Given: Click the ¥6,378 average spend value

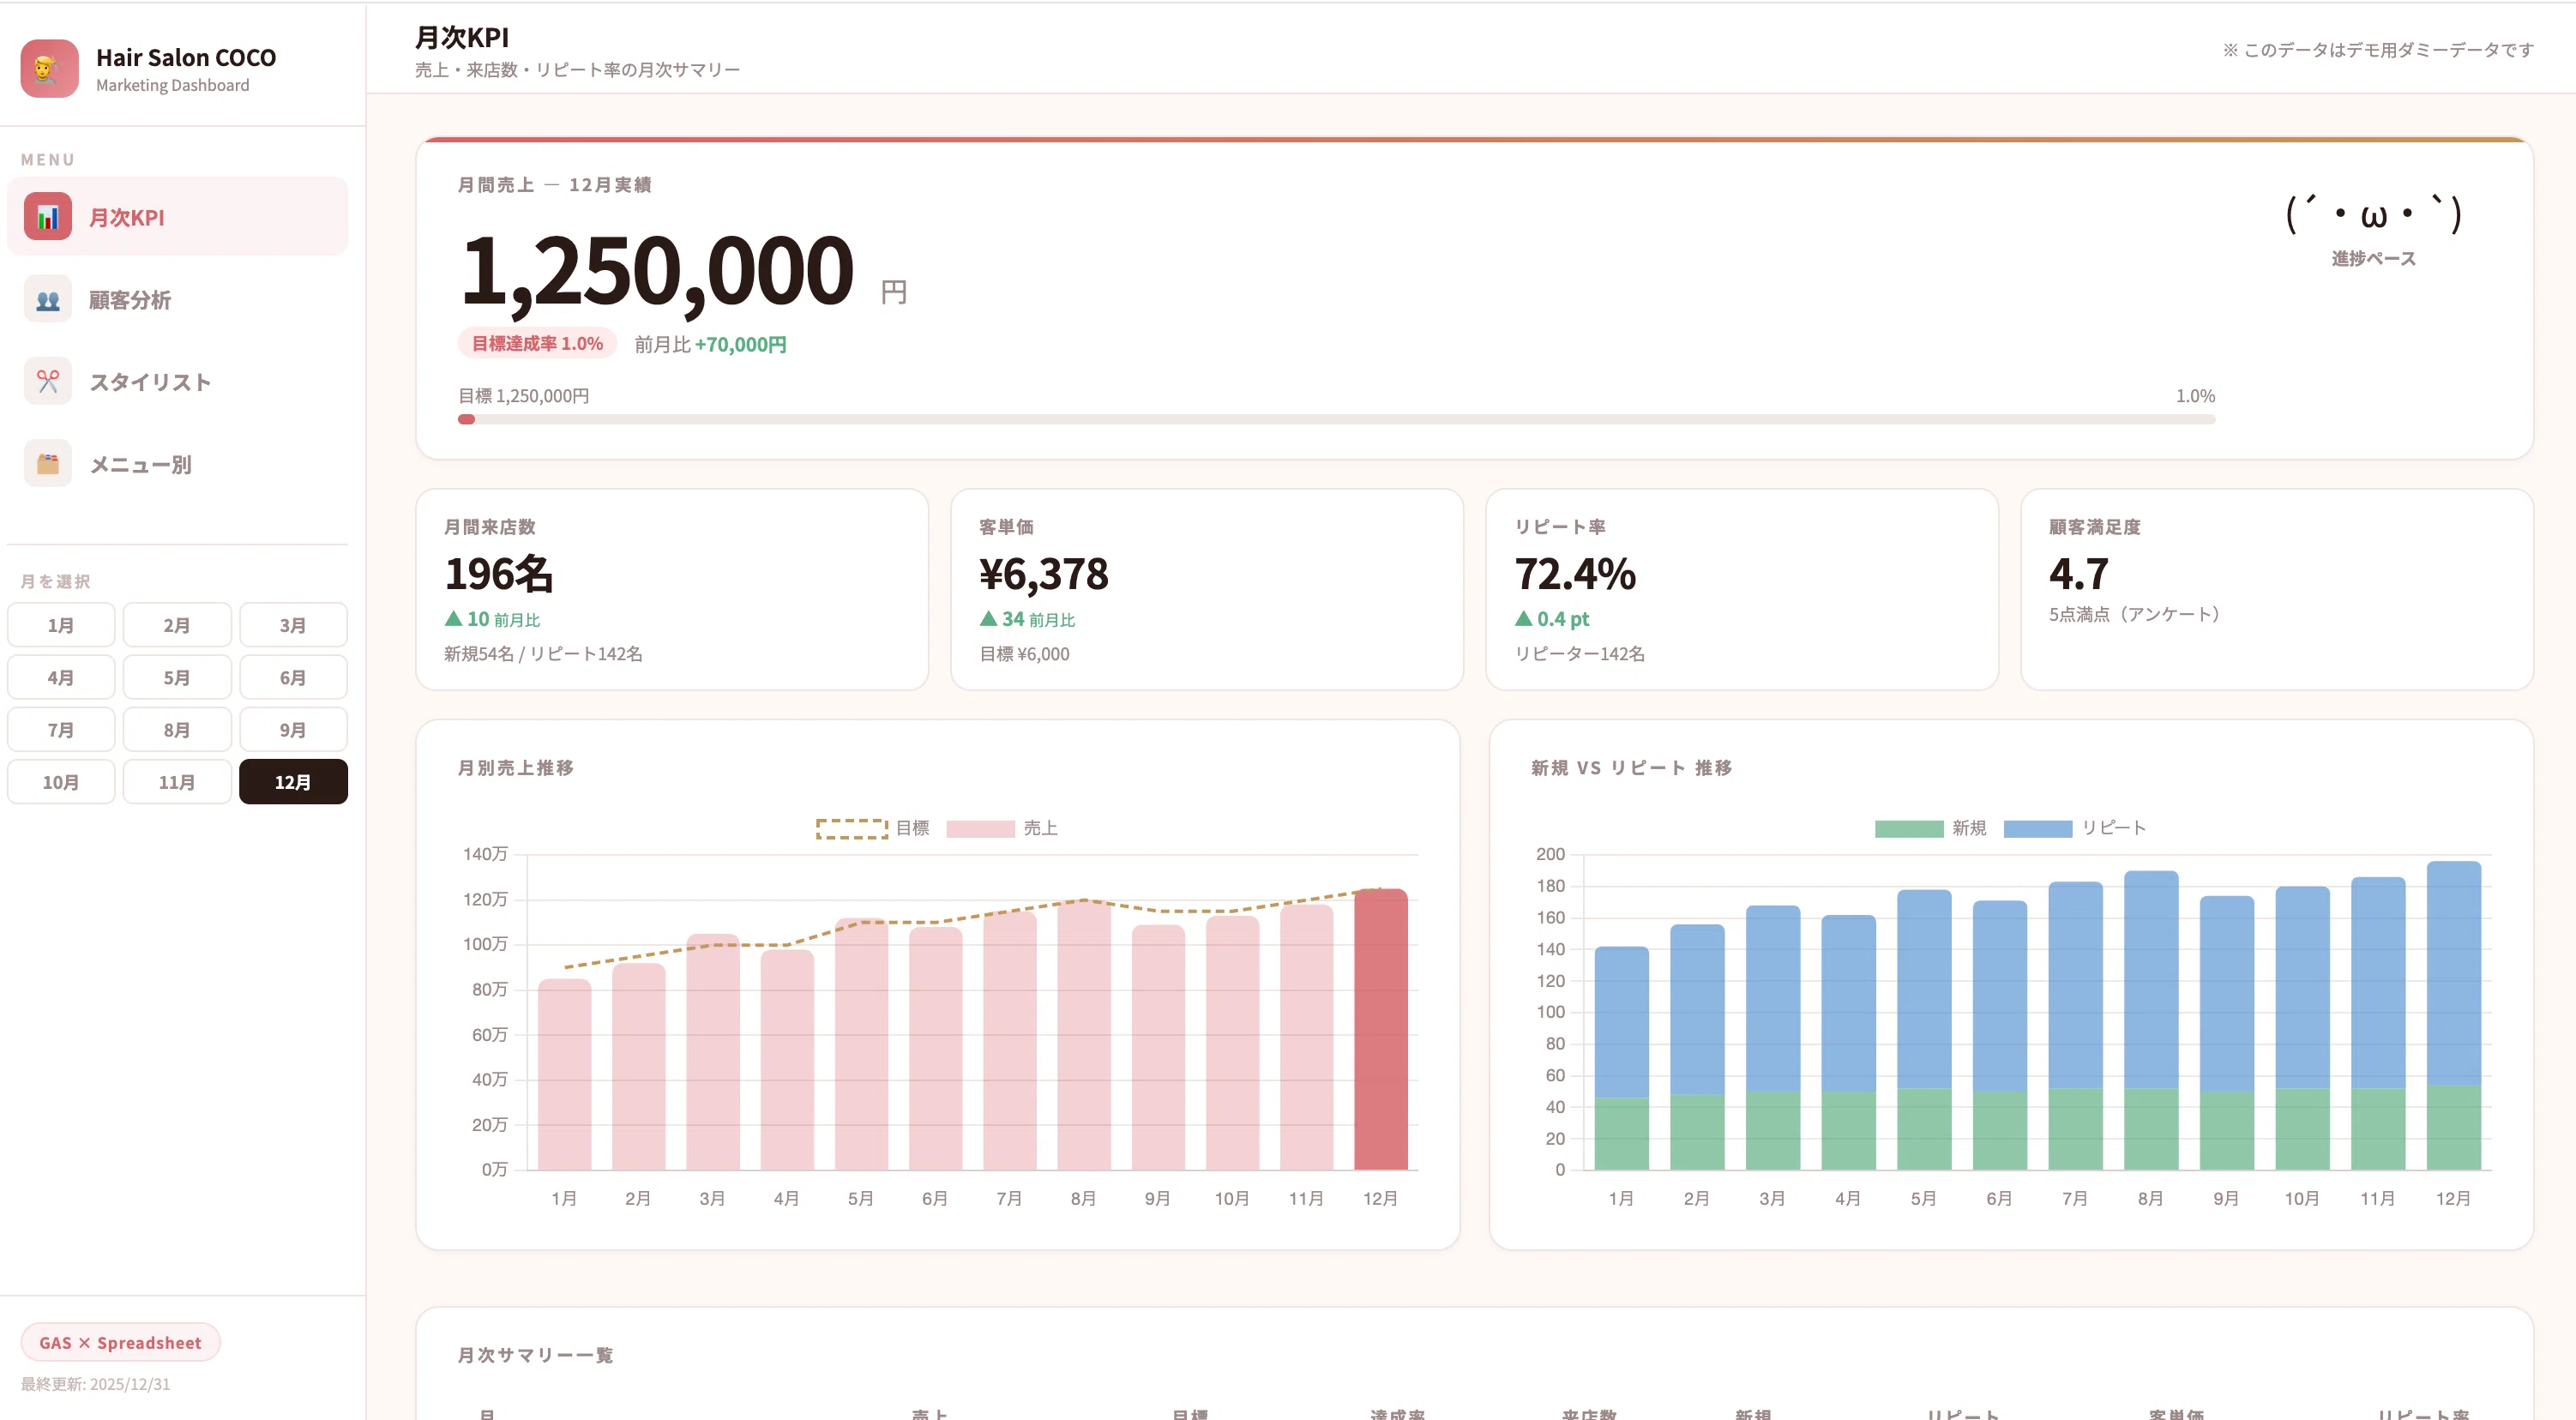Looking at the screenshot, I should click(1044, 574).
